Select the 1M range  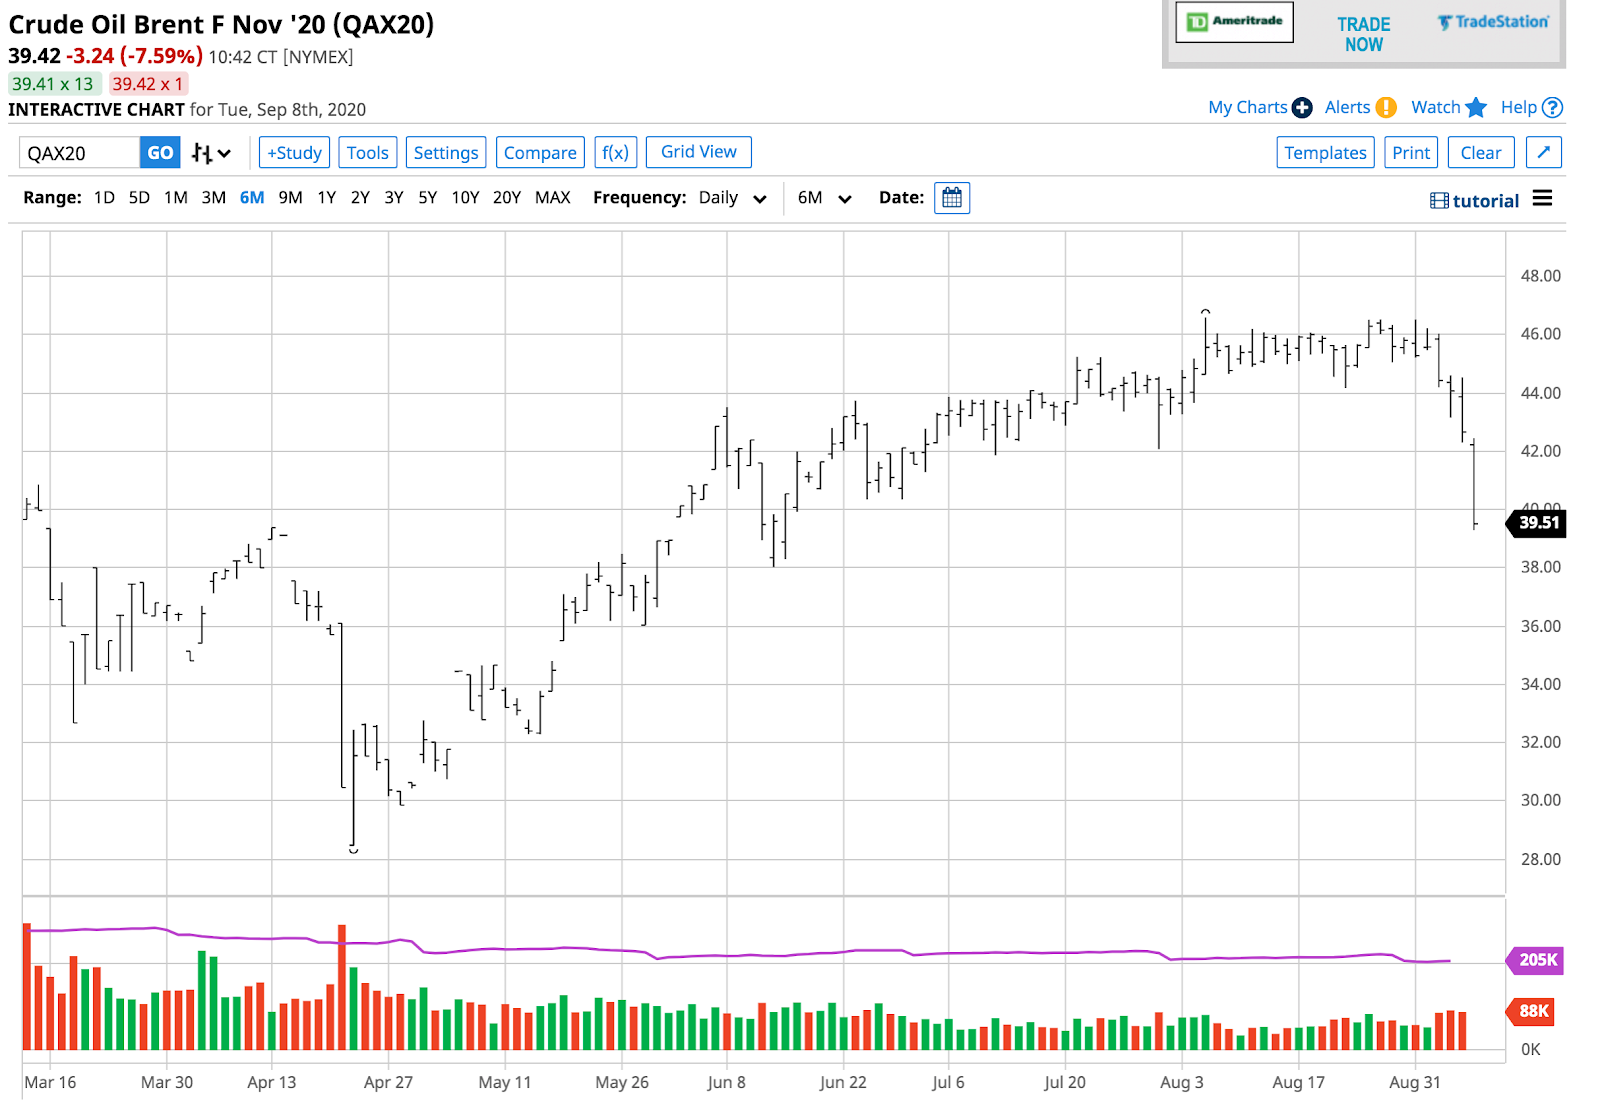176,198
